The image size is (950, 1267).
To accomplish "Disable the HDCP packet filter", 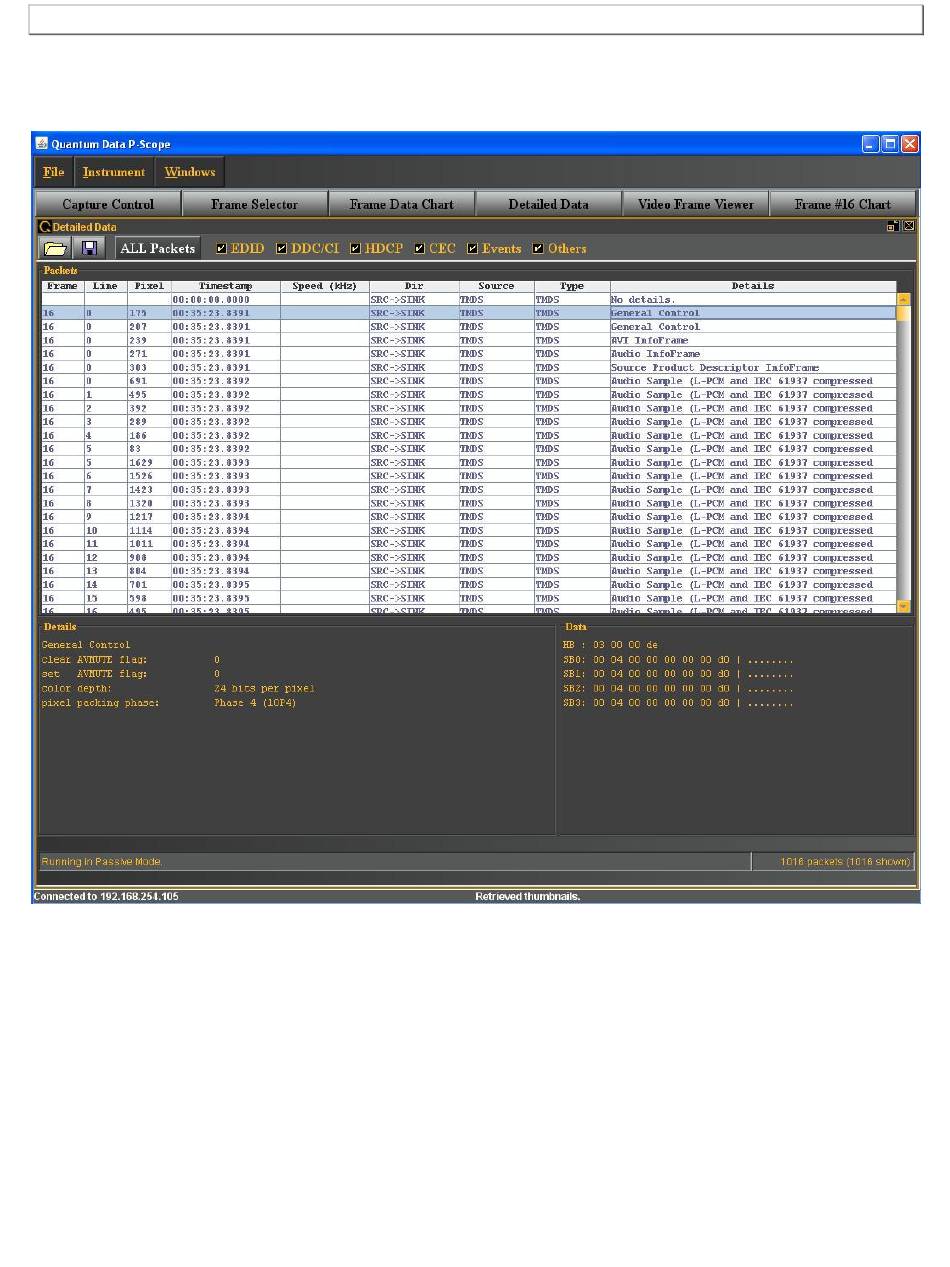I will (x=355, y=248).
